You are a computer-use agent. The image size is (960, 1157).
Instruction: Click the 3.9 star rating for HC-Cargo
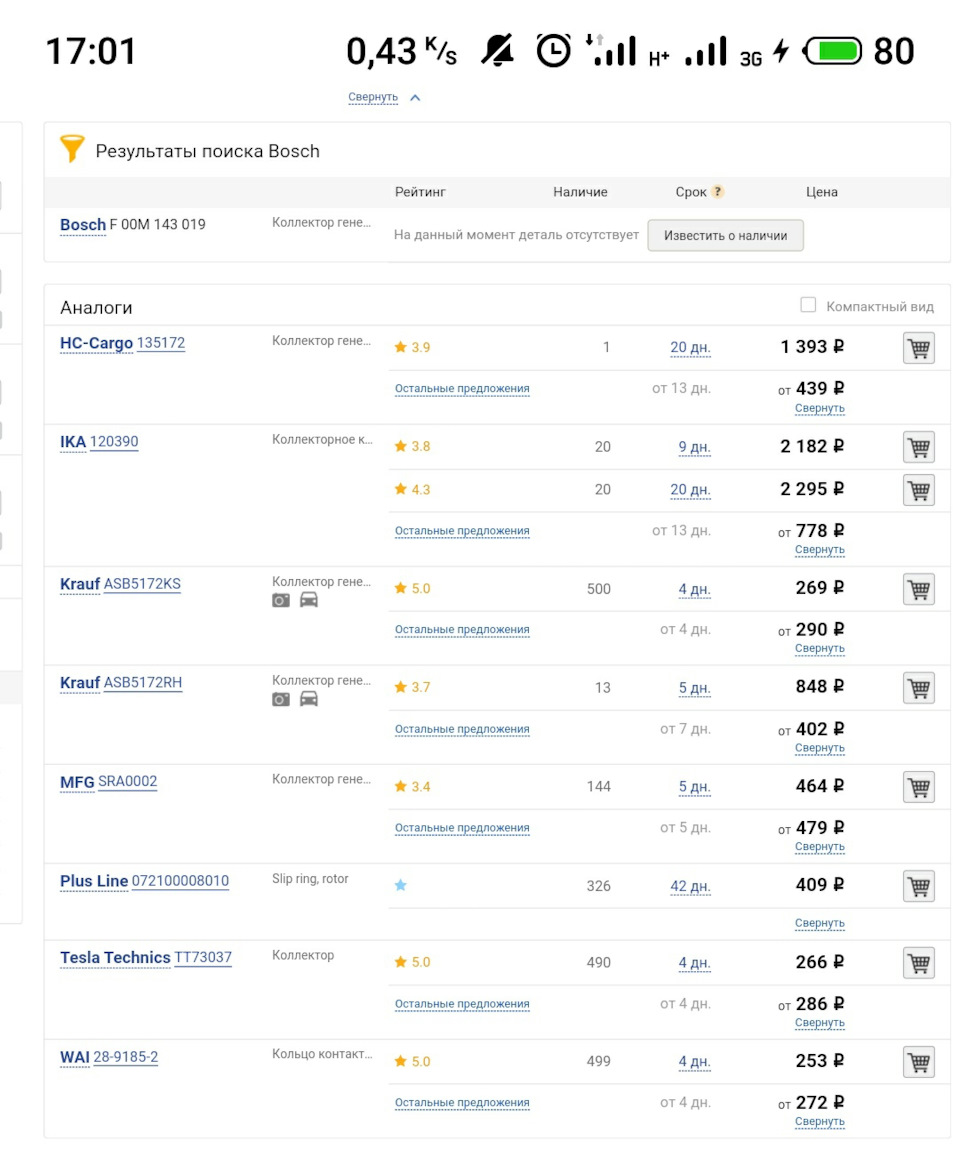[412, 348]
